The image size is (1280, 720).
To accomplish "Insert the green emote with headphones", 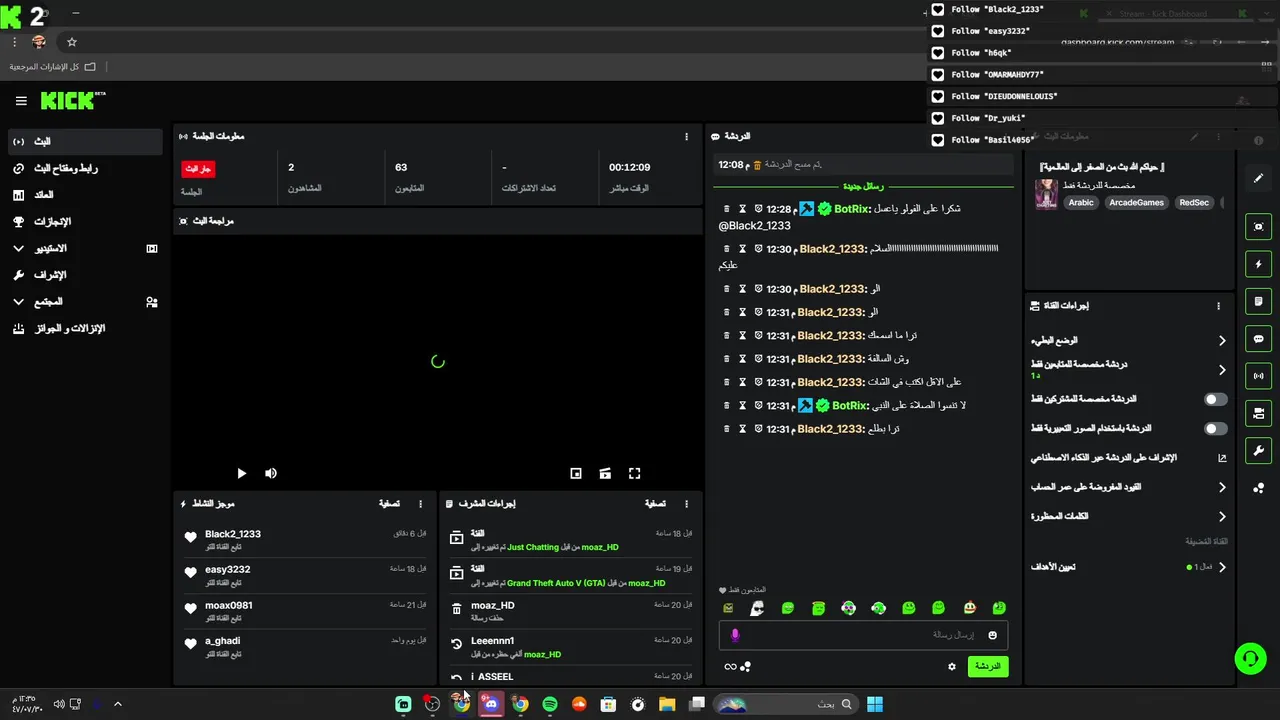I will tap(878, 608).
